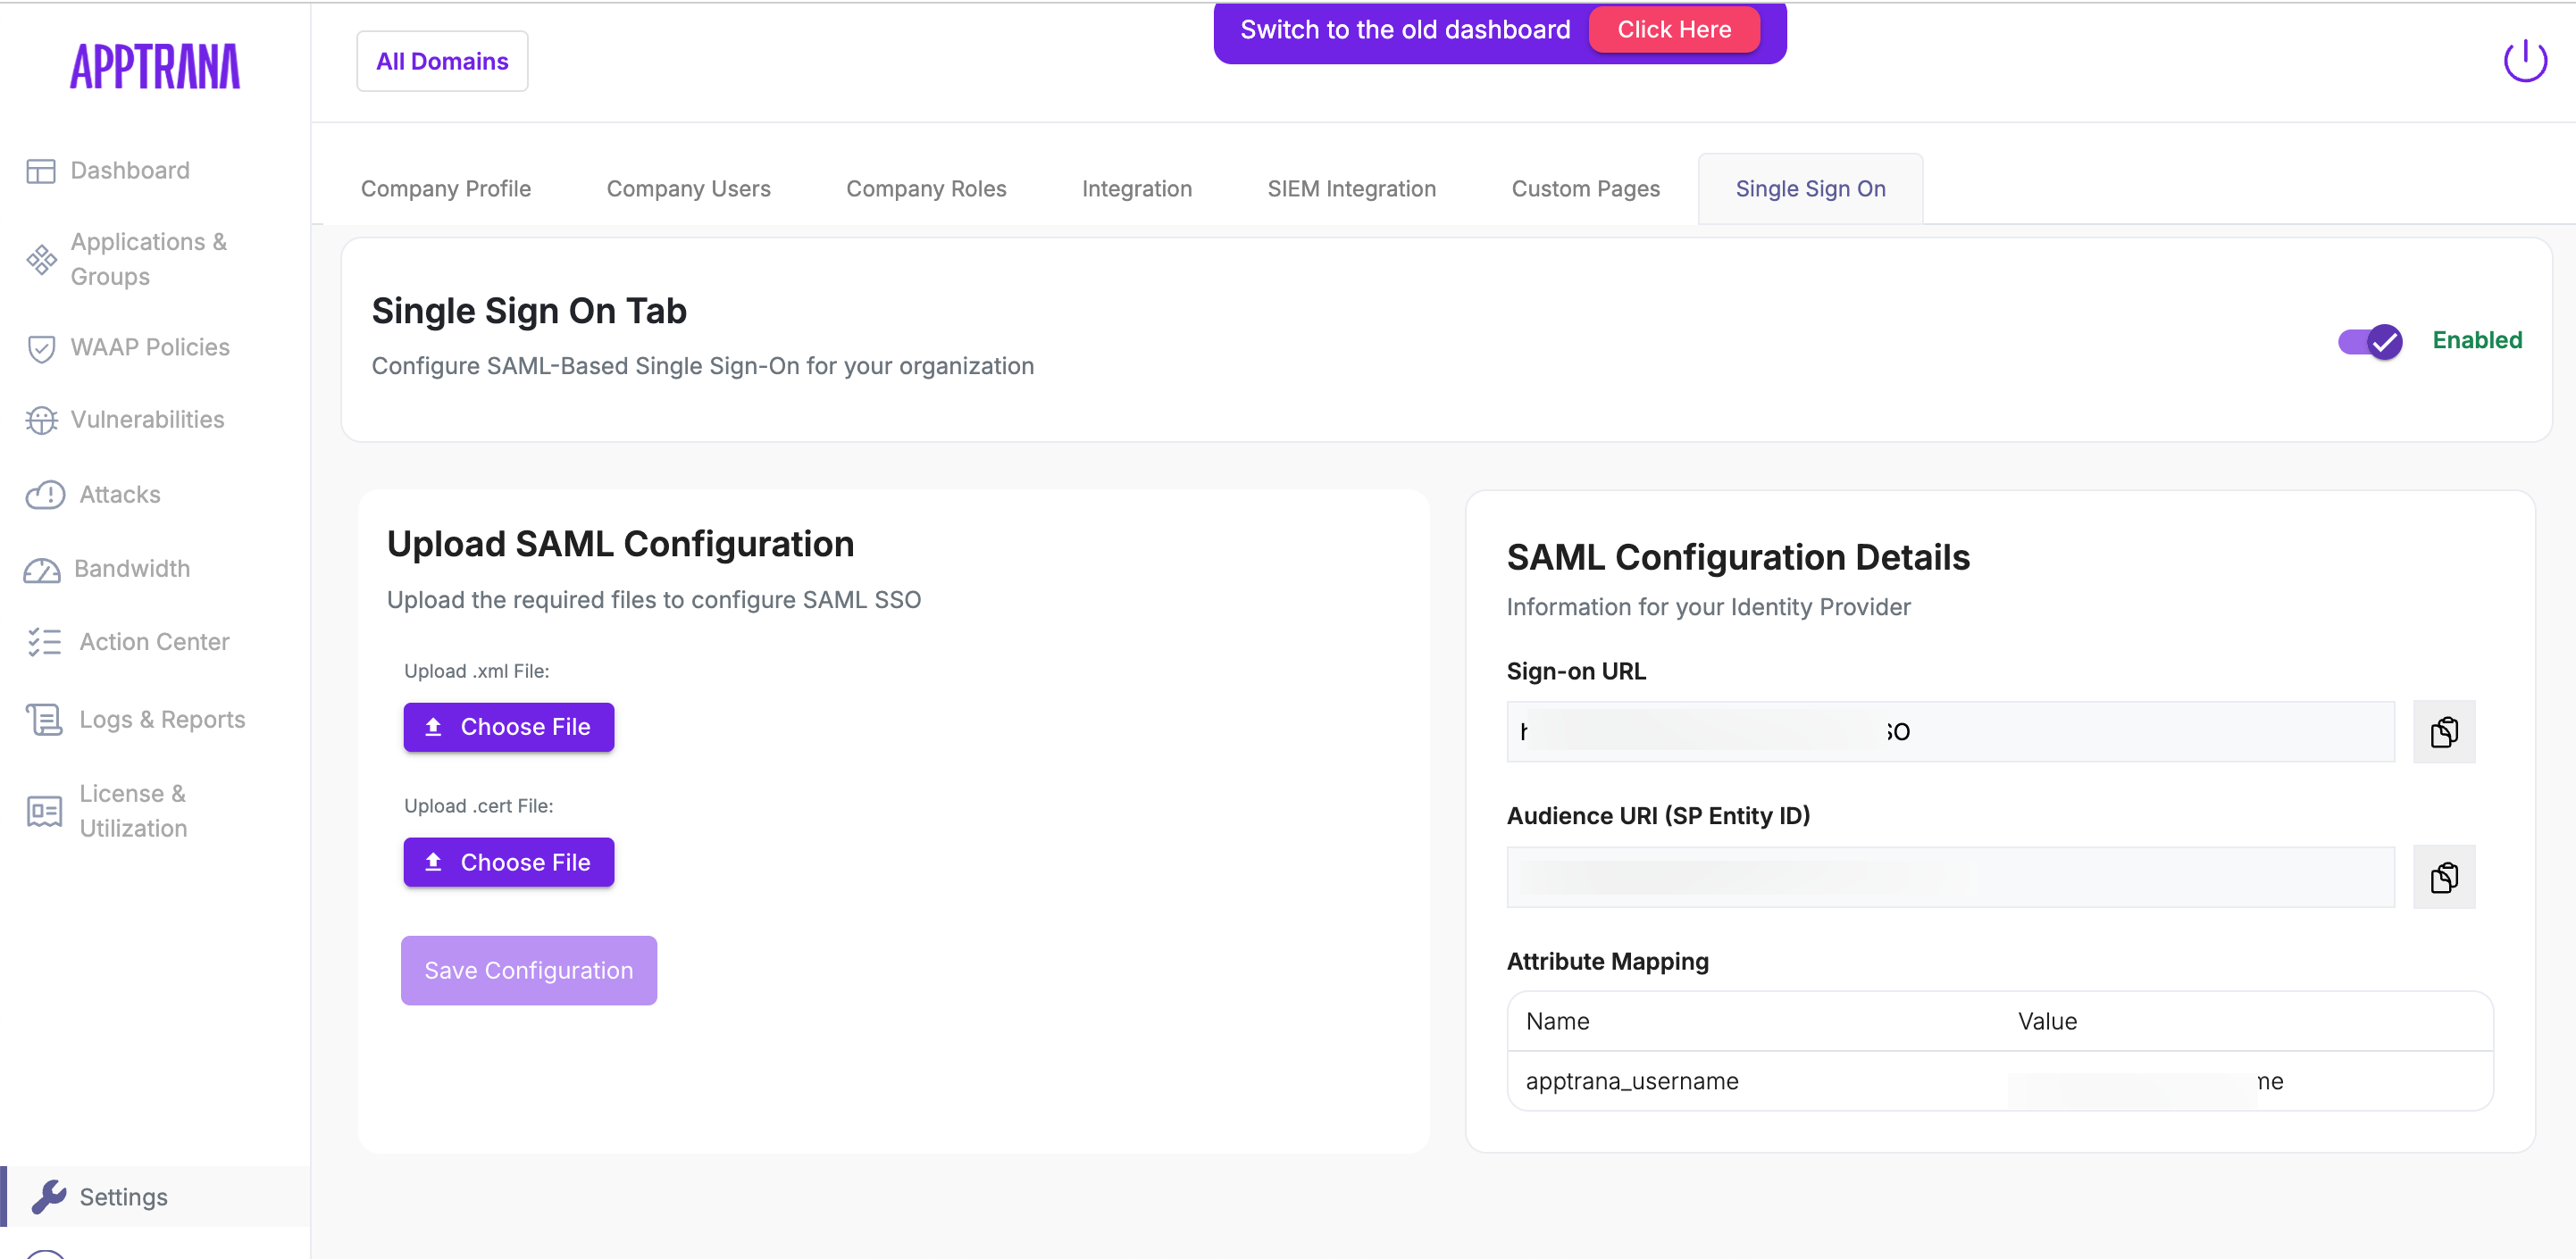Click the Sign-on URL field
The width and height of the screenshot is (2576, 1259).
point(1950,732)
